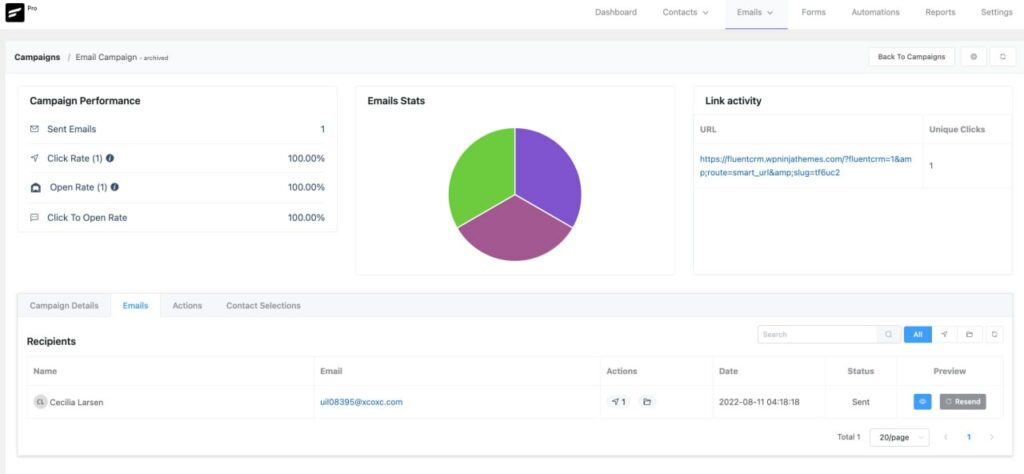Open the Automations page
This screenshot has height=474, width=1024.
(x=875, y=12)
